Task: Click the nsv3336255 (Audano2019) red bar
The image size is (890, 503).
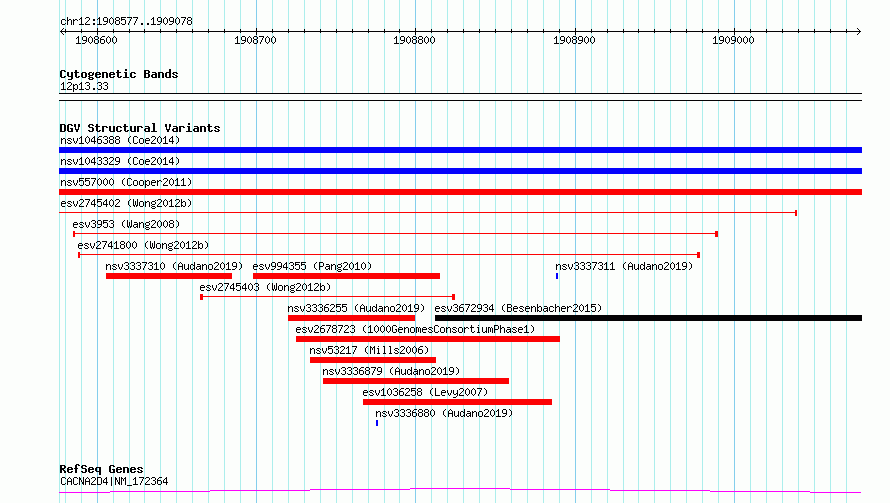Action: [351, 318]
